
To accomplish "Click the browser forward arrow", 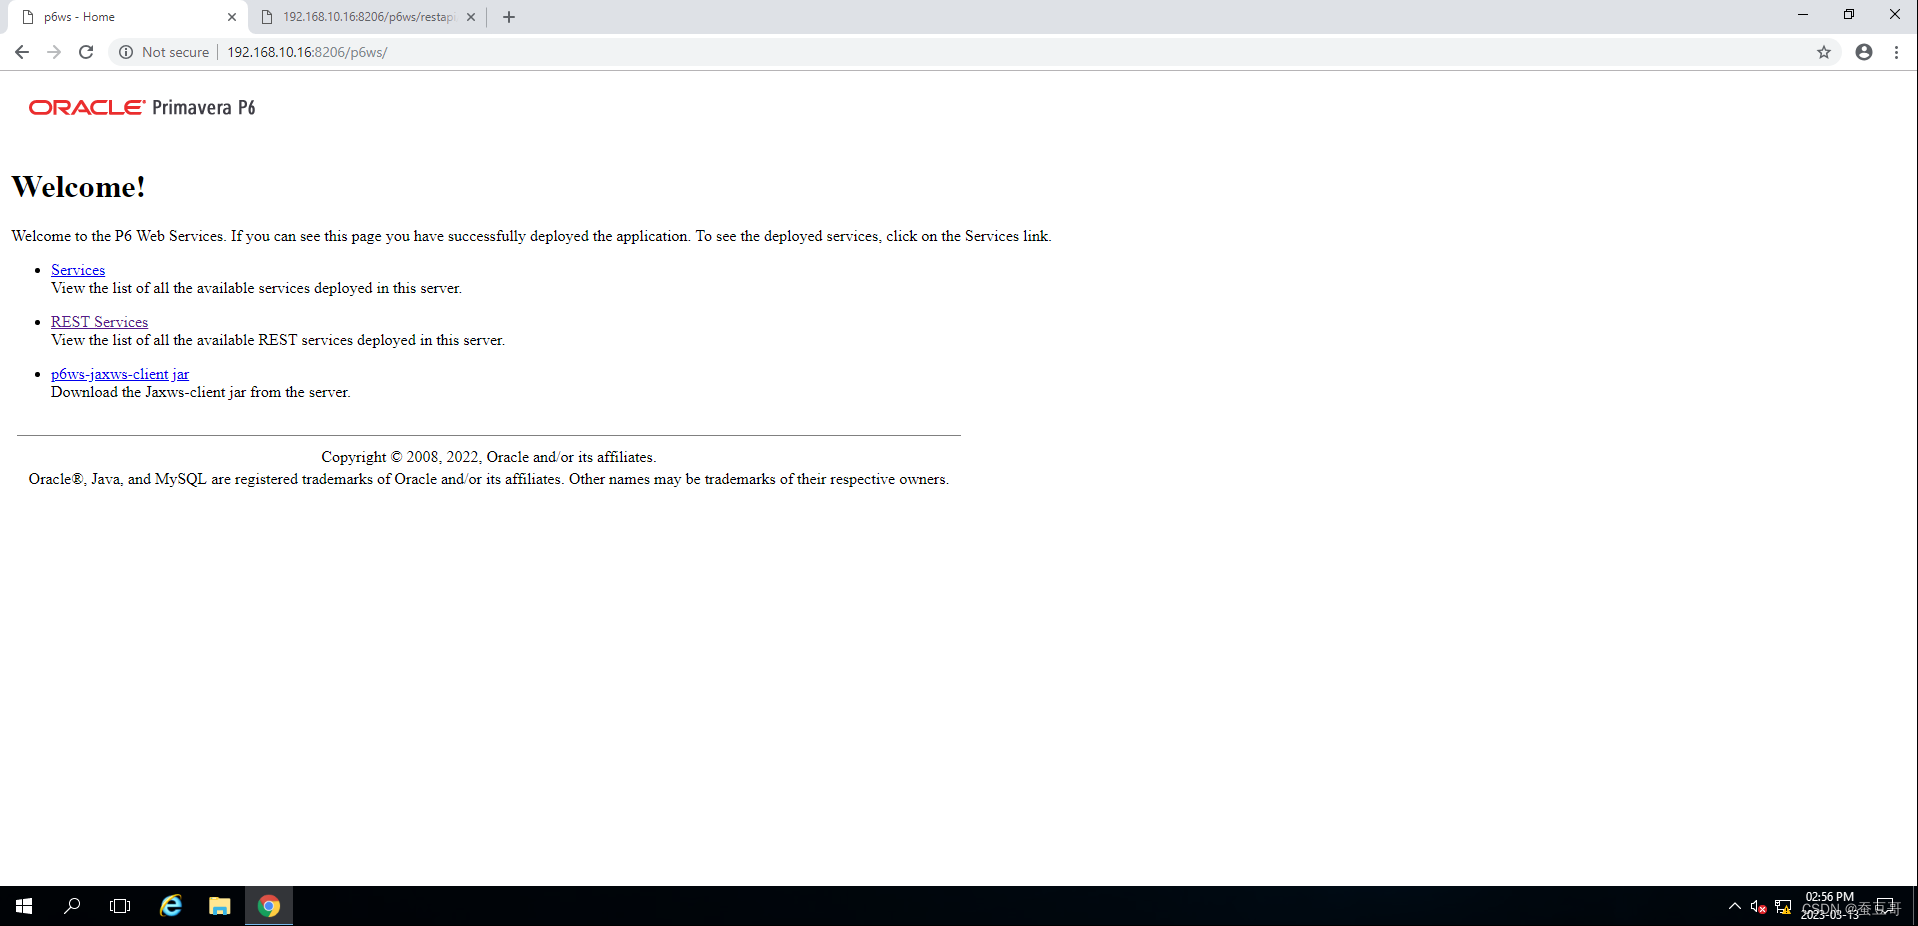I will 54,52.
